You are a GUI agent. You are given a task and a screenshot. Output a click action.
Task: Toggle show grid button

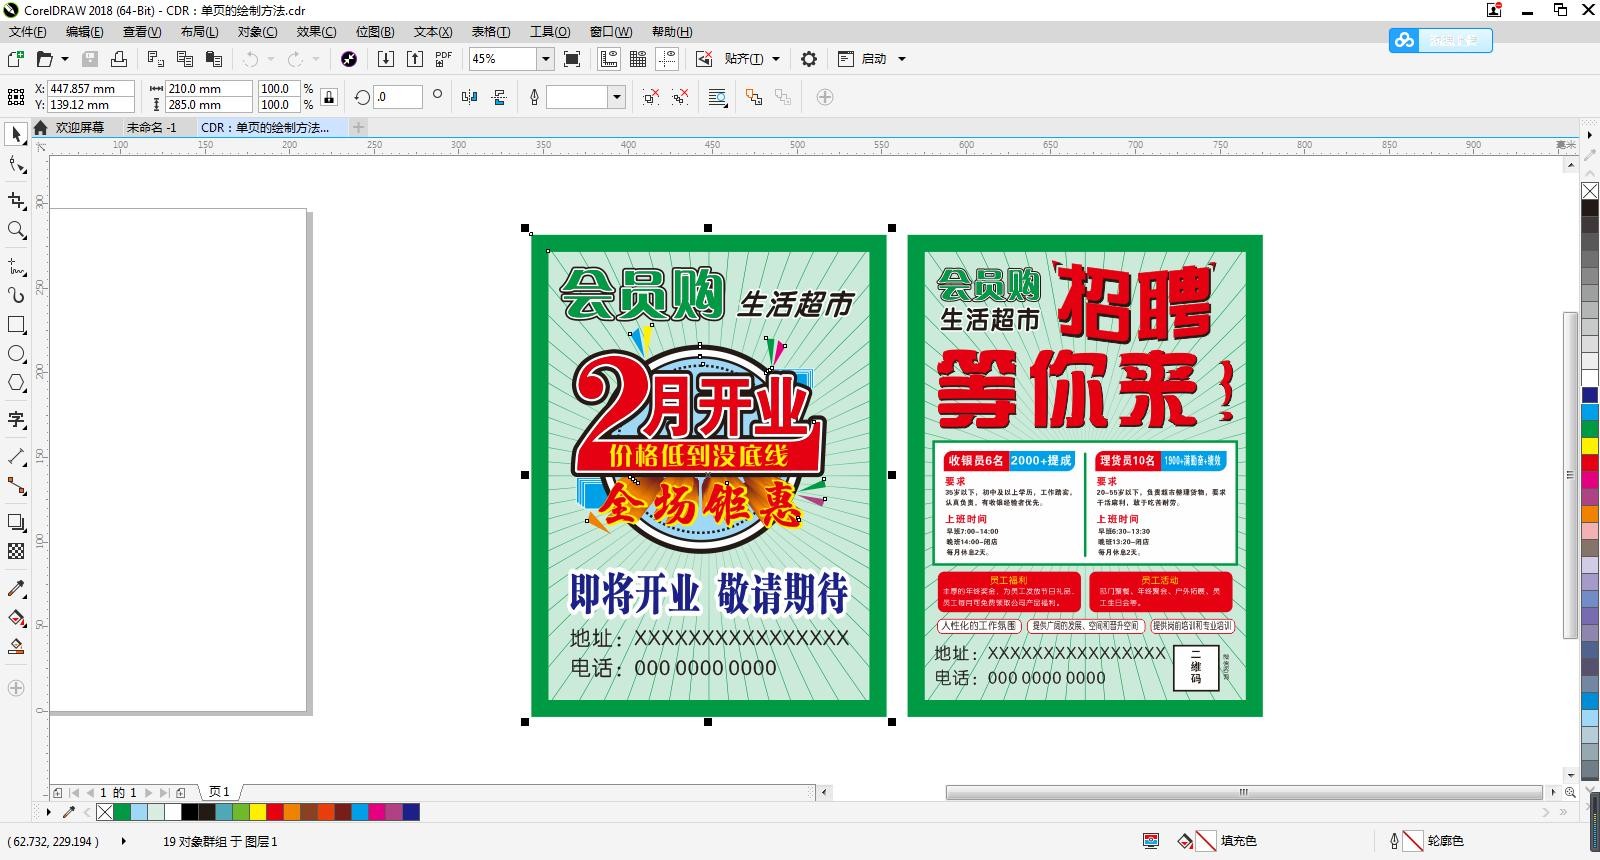click(x=638, y=59)
